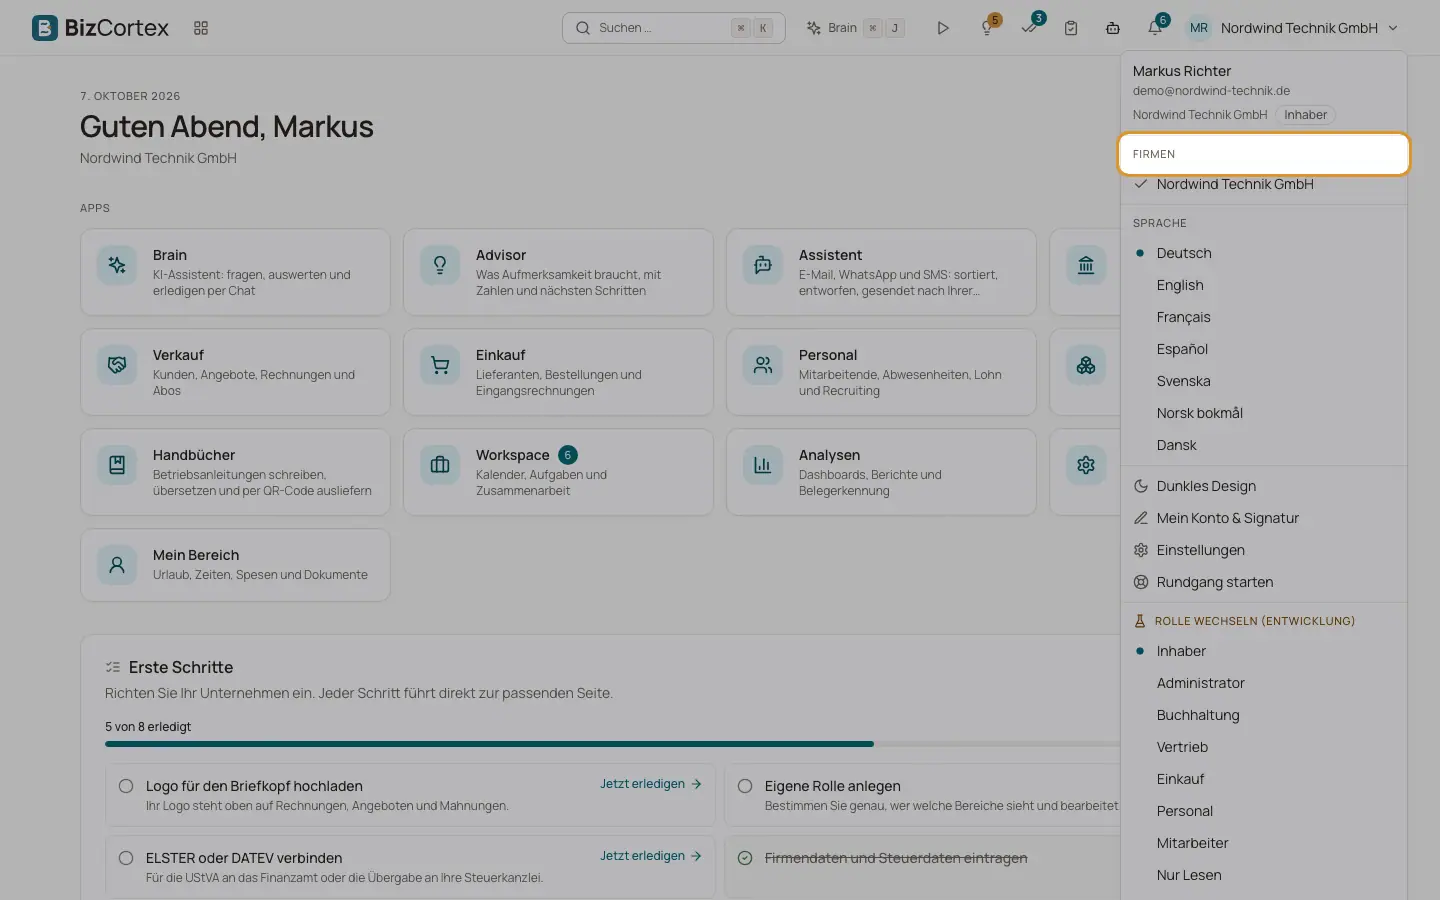Image resolution: width=1440 pixels, height=900 pixels.
Task: Open the lightbulb tips icon with badge 5
Action: click(987, 28)
